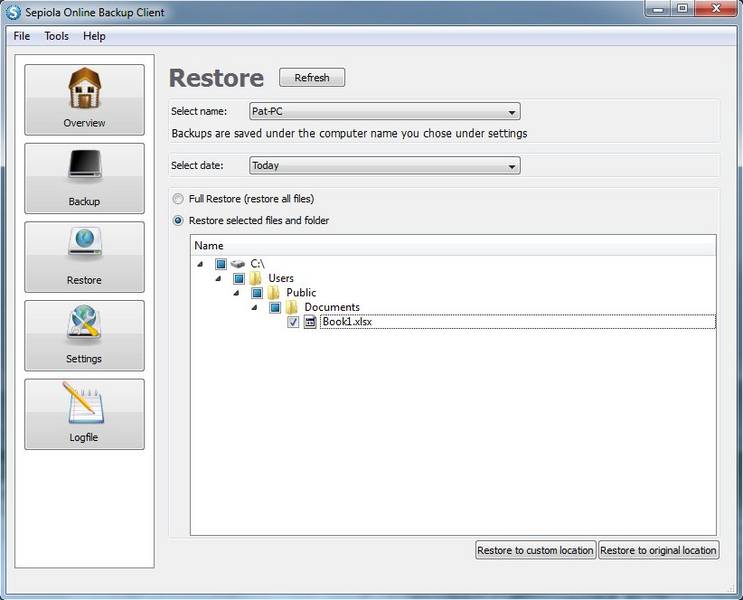Click the Name column header

pyautogui.click(x=453, y=245)
